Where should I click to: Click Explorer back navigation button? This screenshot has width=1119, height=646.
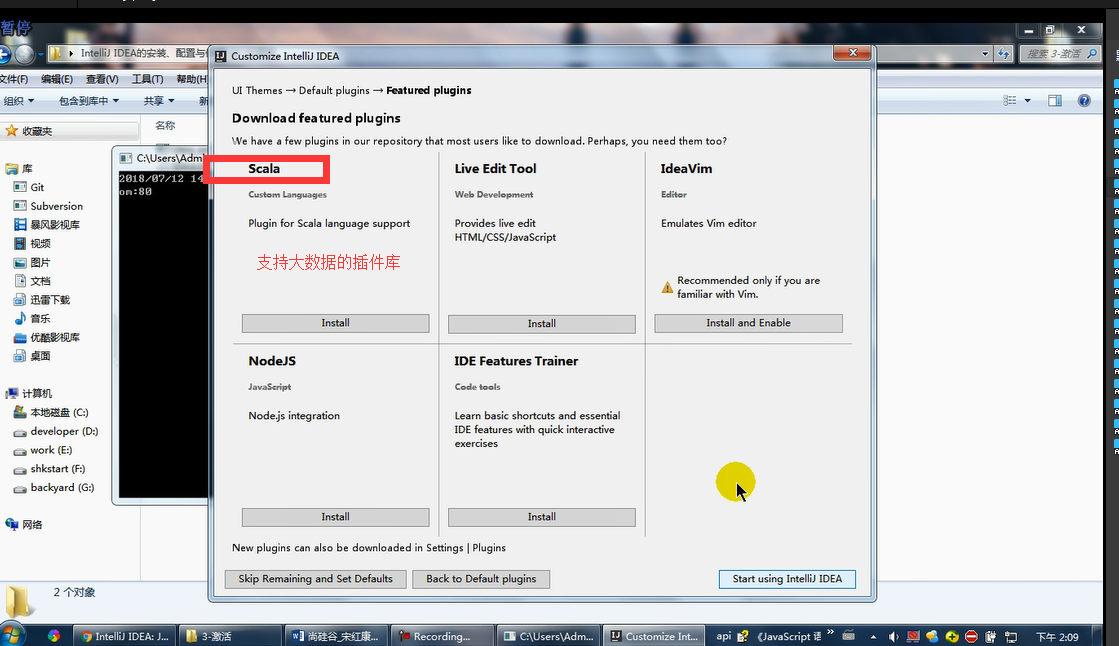[4, 54]
